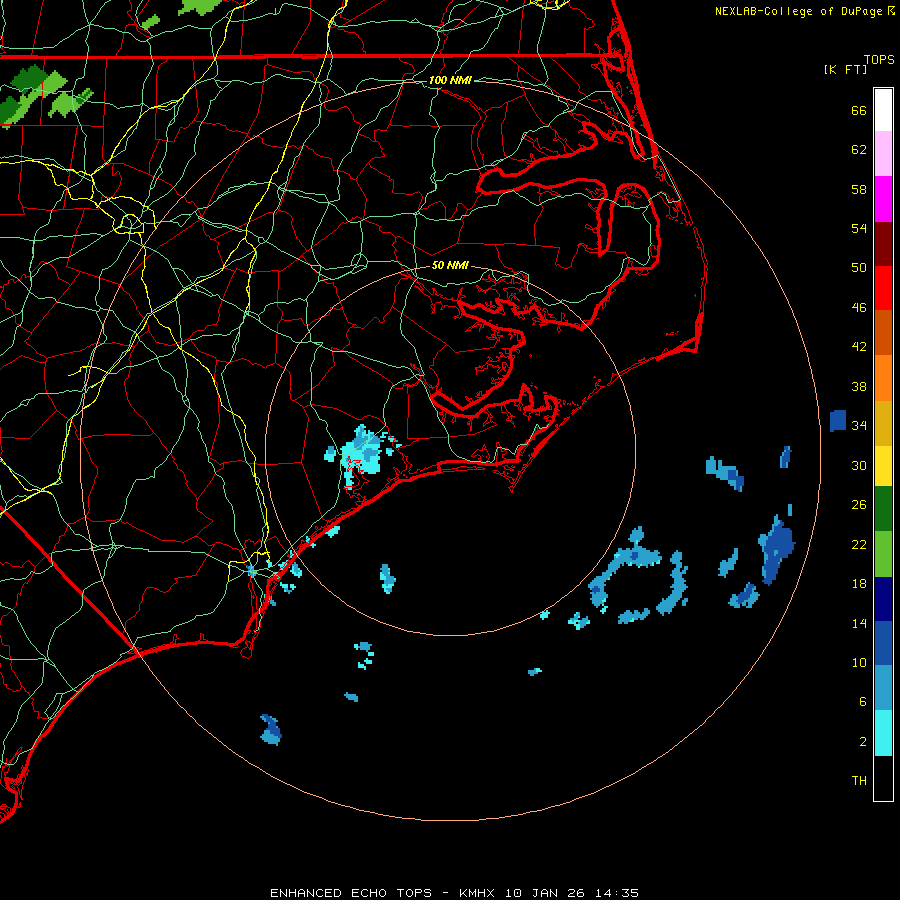The width and height of the screenshot is (900, 900).
Task: Pick the dark orange legend swatch above 42
Action: click(x=883, y=333)
